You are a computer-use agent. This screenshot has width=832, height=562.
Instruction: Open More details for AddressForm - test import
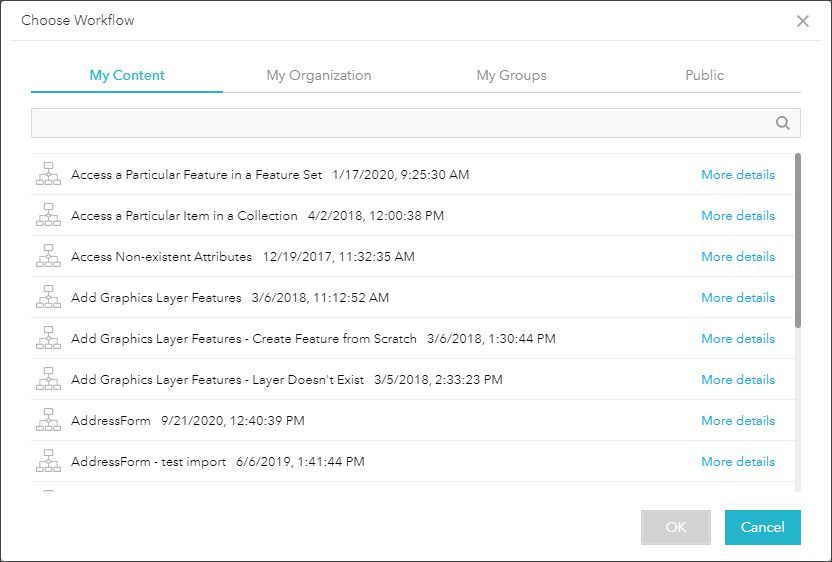pos(738,461)
